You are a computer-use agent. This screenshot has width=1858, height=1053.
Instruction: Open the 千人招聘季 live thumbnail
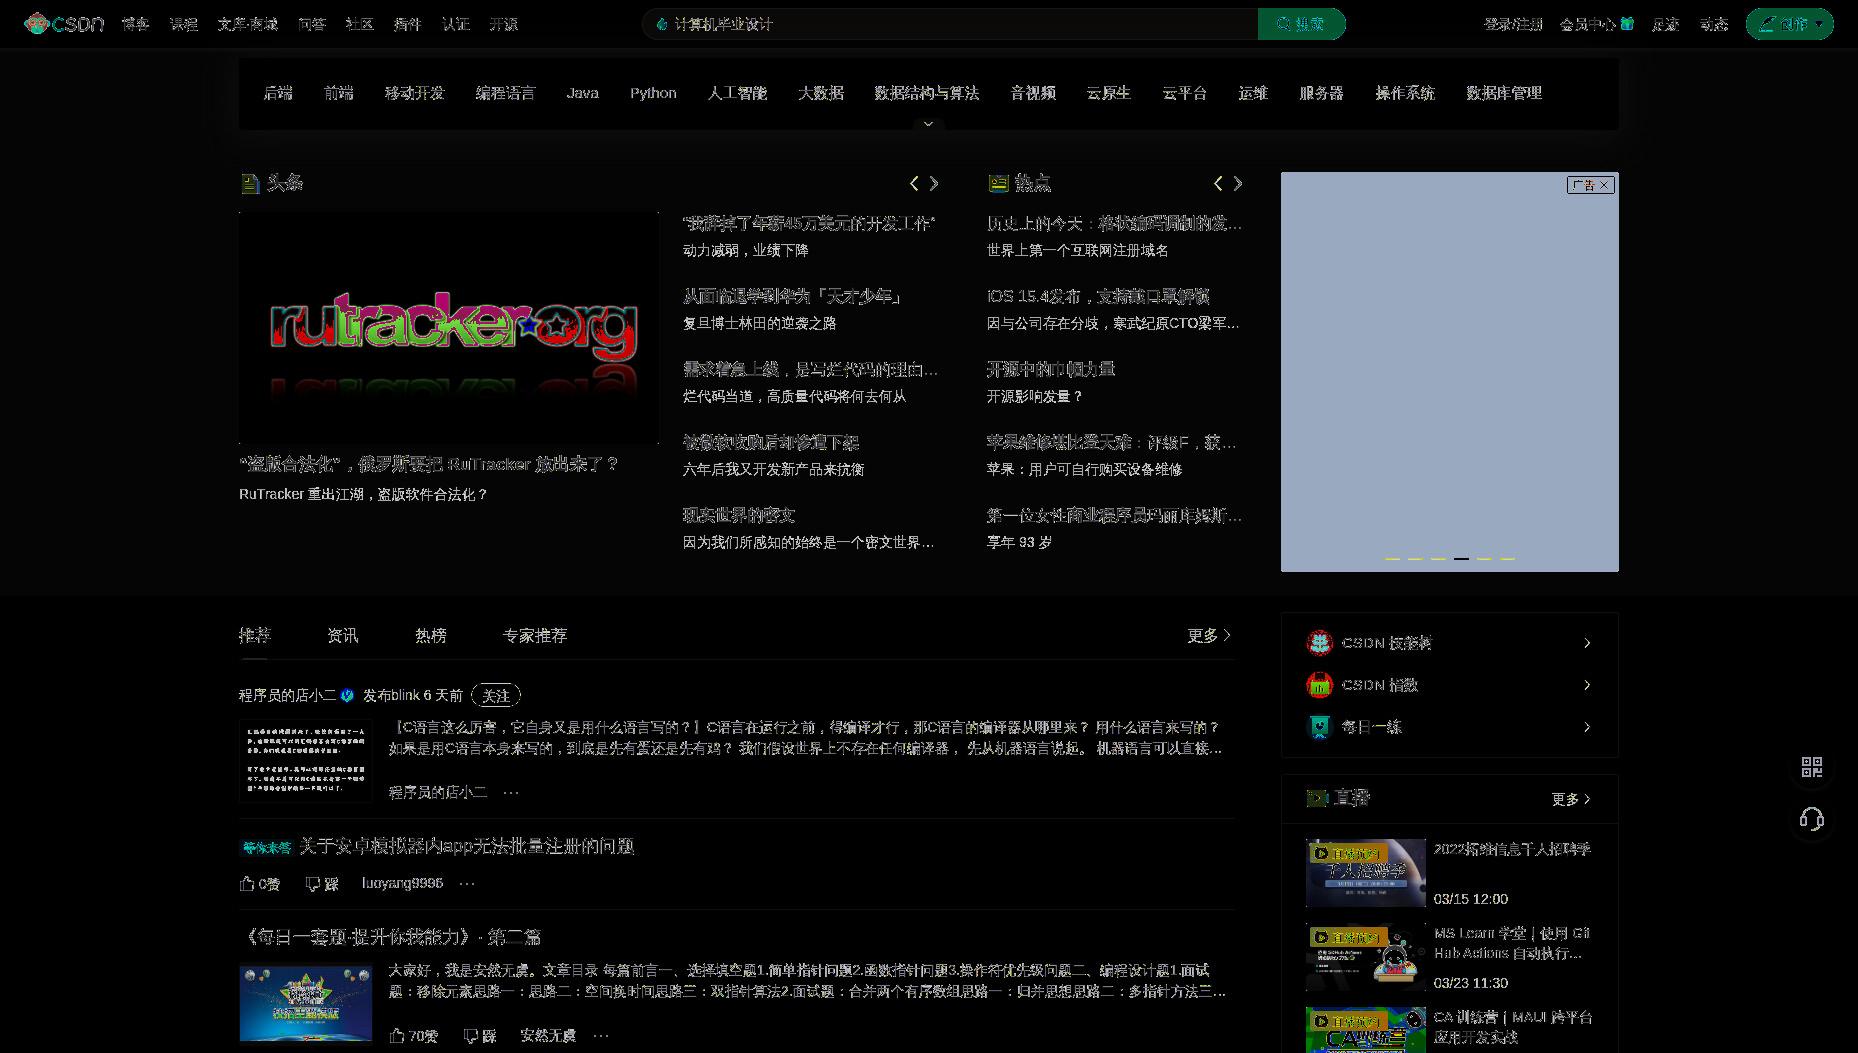point(1366,872)
